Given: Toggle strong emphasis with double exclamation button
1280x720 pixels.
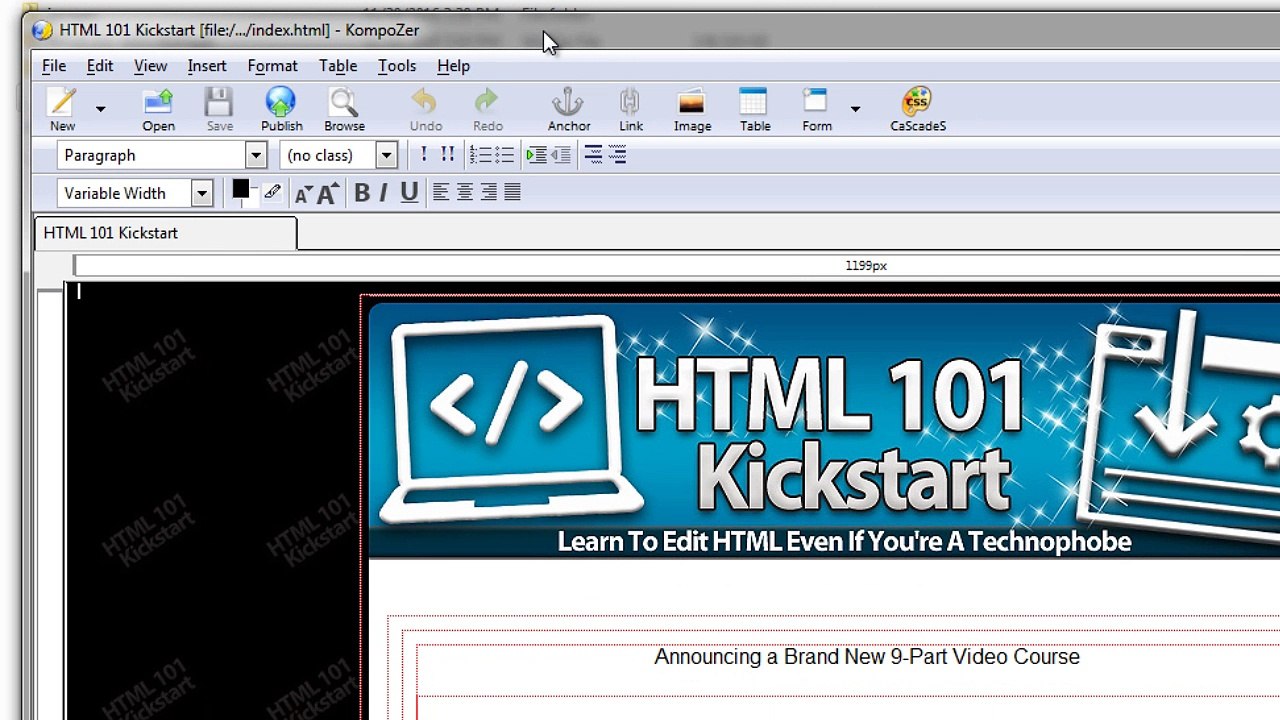Looking at the screenshot, I should pyautogui.click(x=447, y=155).
